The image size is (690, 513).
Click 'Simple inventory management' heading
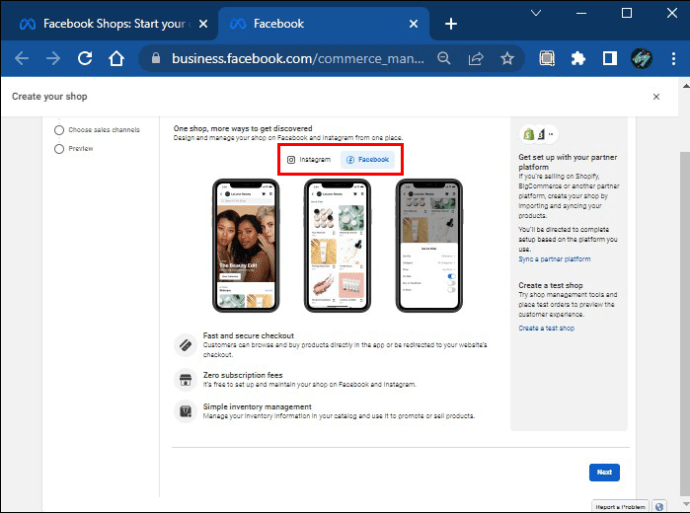(257, 407)
